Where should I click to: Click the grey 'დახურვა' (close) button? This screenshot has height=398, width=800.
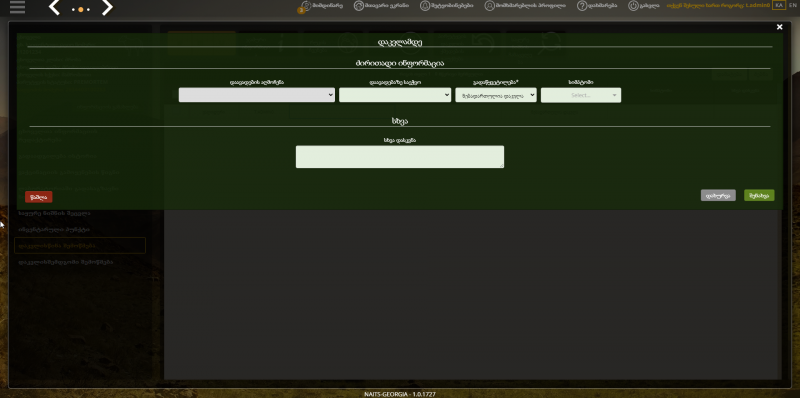point(718,195)
